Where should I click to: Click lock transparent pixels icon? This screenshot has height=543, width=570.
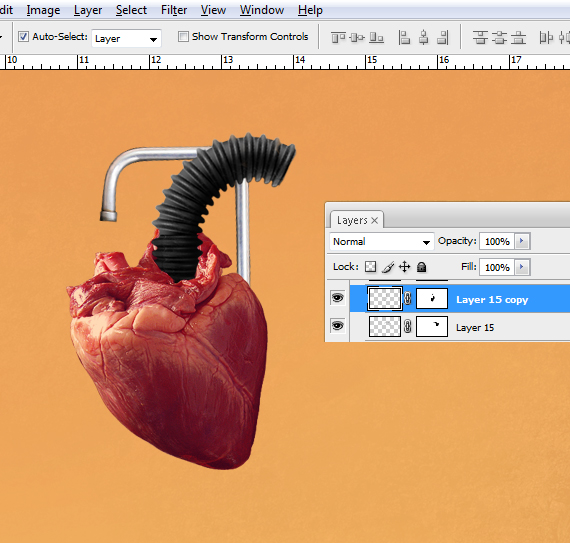click(x=370, y=267)
